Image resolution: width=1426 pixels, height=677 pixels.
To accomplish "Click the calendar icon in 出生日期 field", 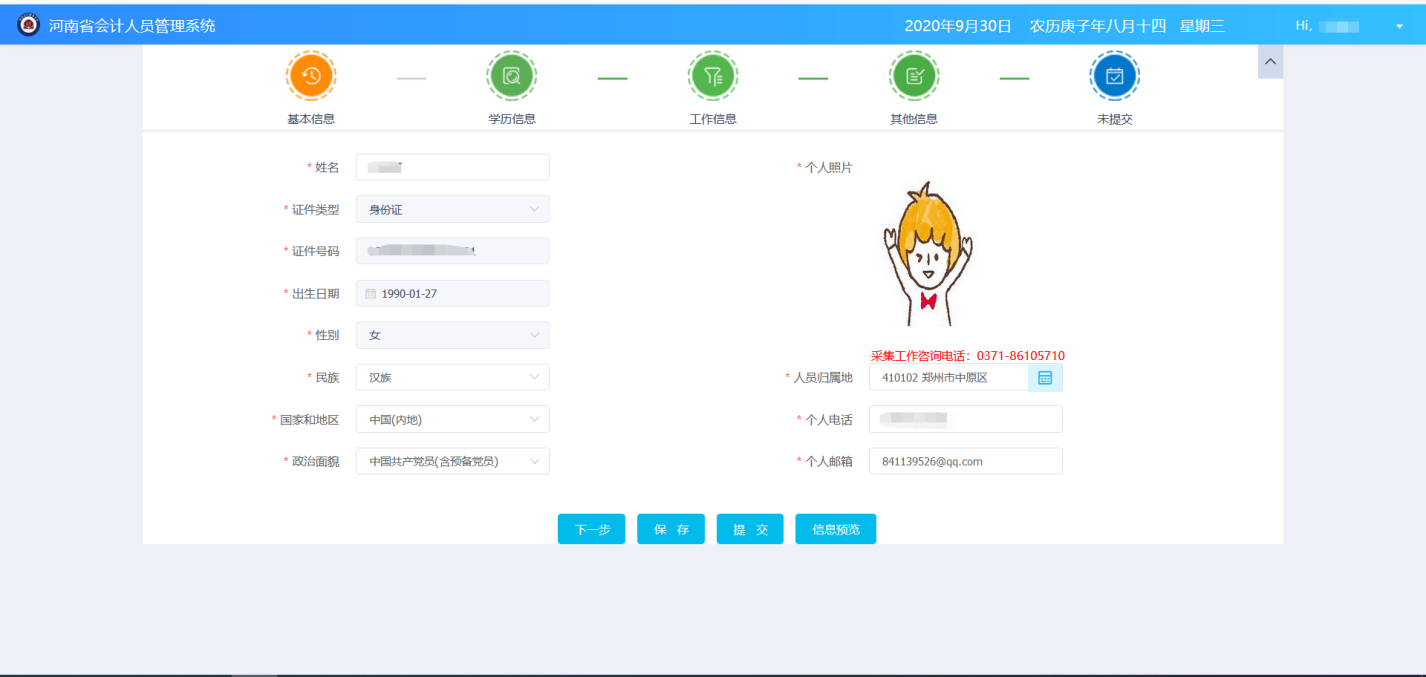I will point(370,292).
